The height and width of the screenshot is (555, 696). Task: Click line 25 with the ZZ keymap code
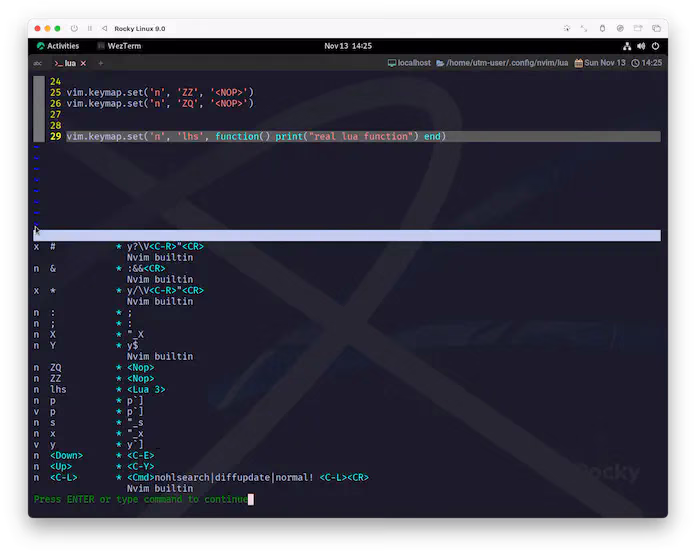(x=160, y=92)
